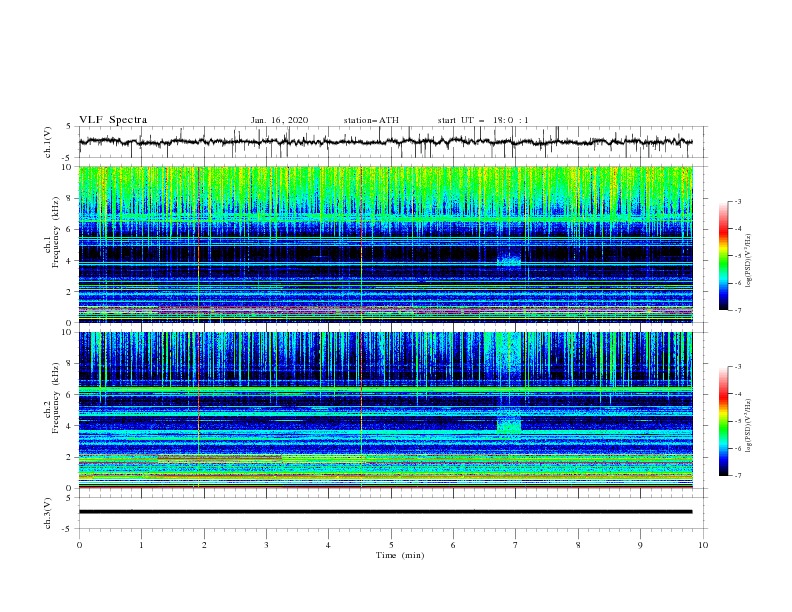Click time axis tick label "0"
The width and height of the screenshot is (792, 612).
tap(79, 545)
